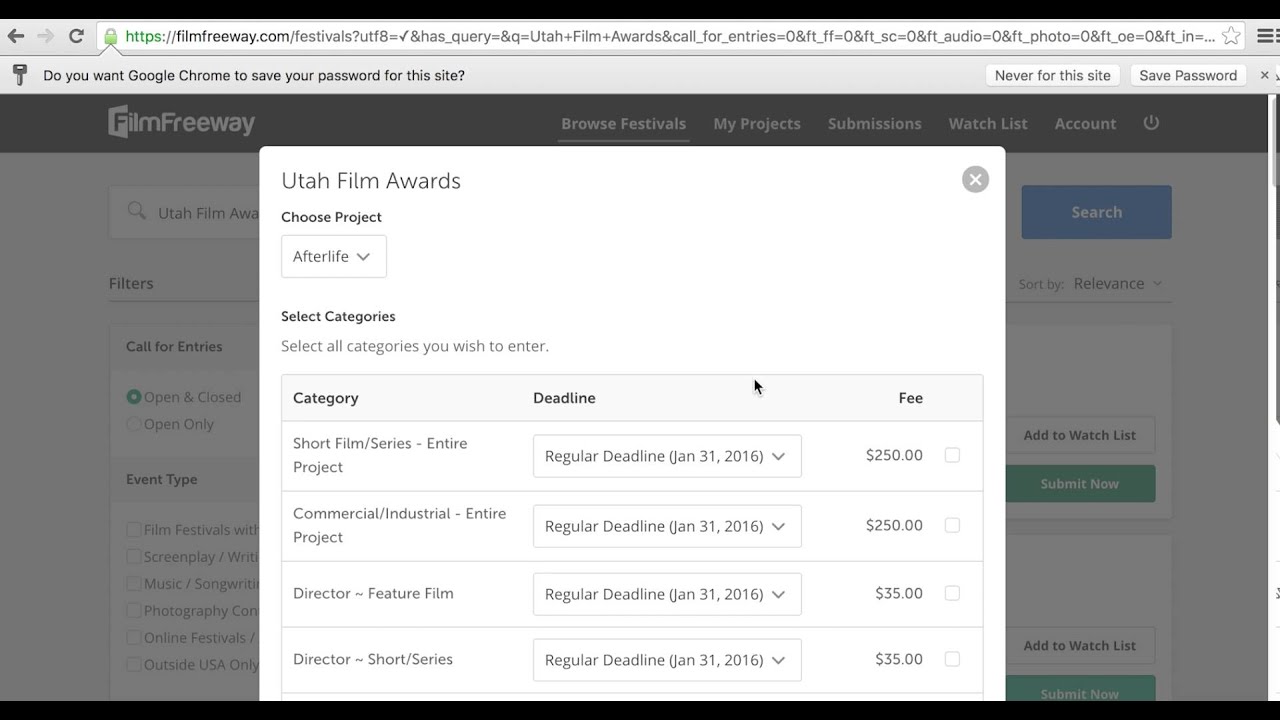Open deadline dropdown for Director ~ Feature Film
The height and width of the screenshot is (720, 1280).
point(667,594)
